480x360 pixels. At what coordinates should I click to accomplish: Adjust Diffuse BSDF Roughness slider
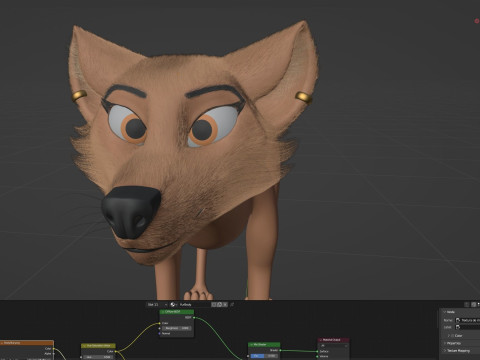pyautogui.click(x=177, y=328)
